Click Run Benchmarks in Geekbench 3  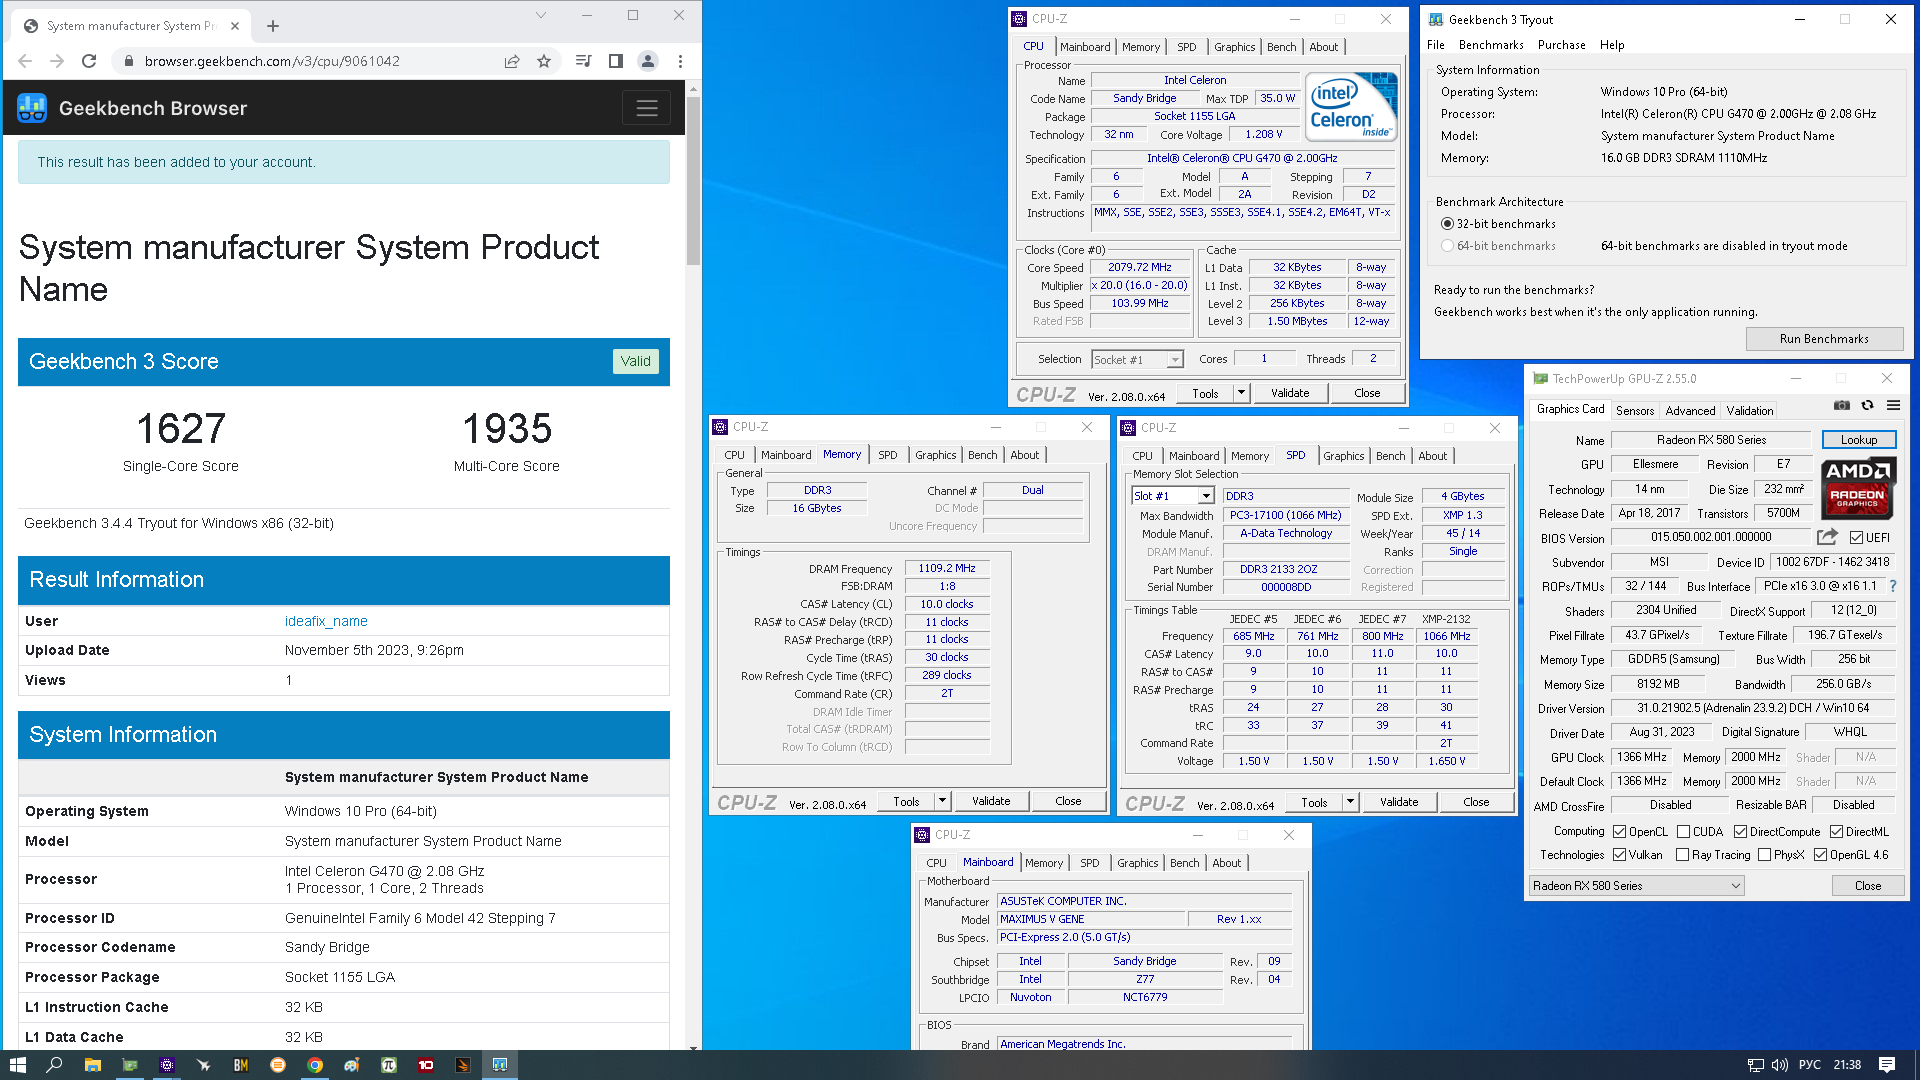point(1823,339)
